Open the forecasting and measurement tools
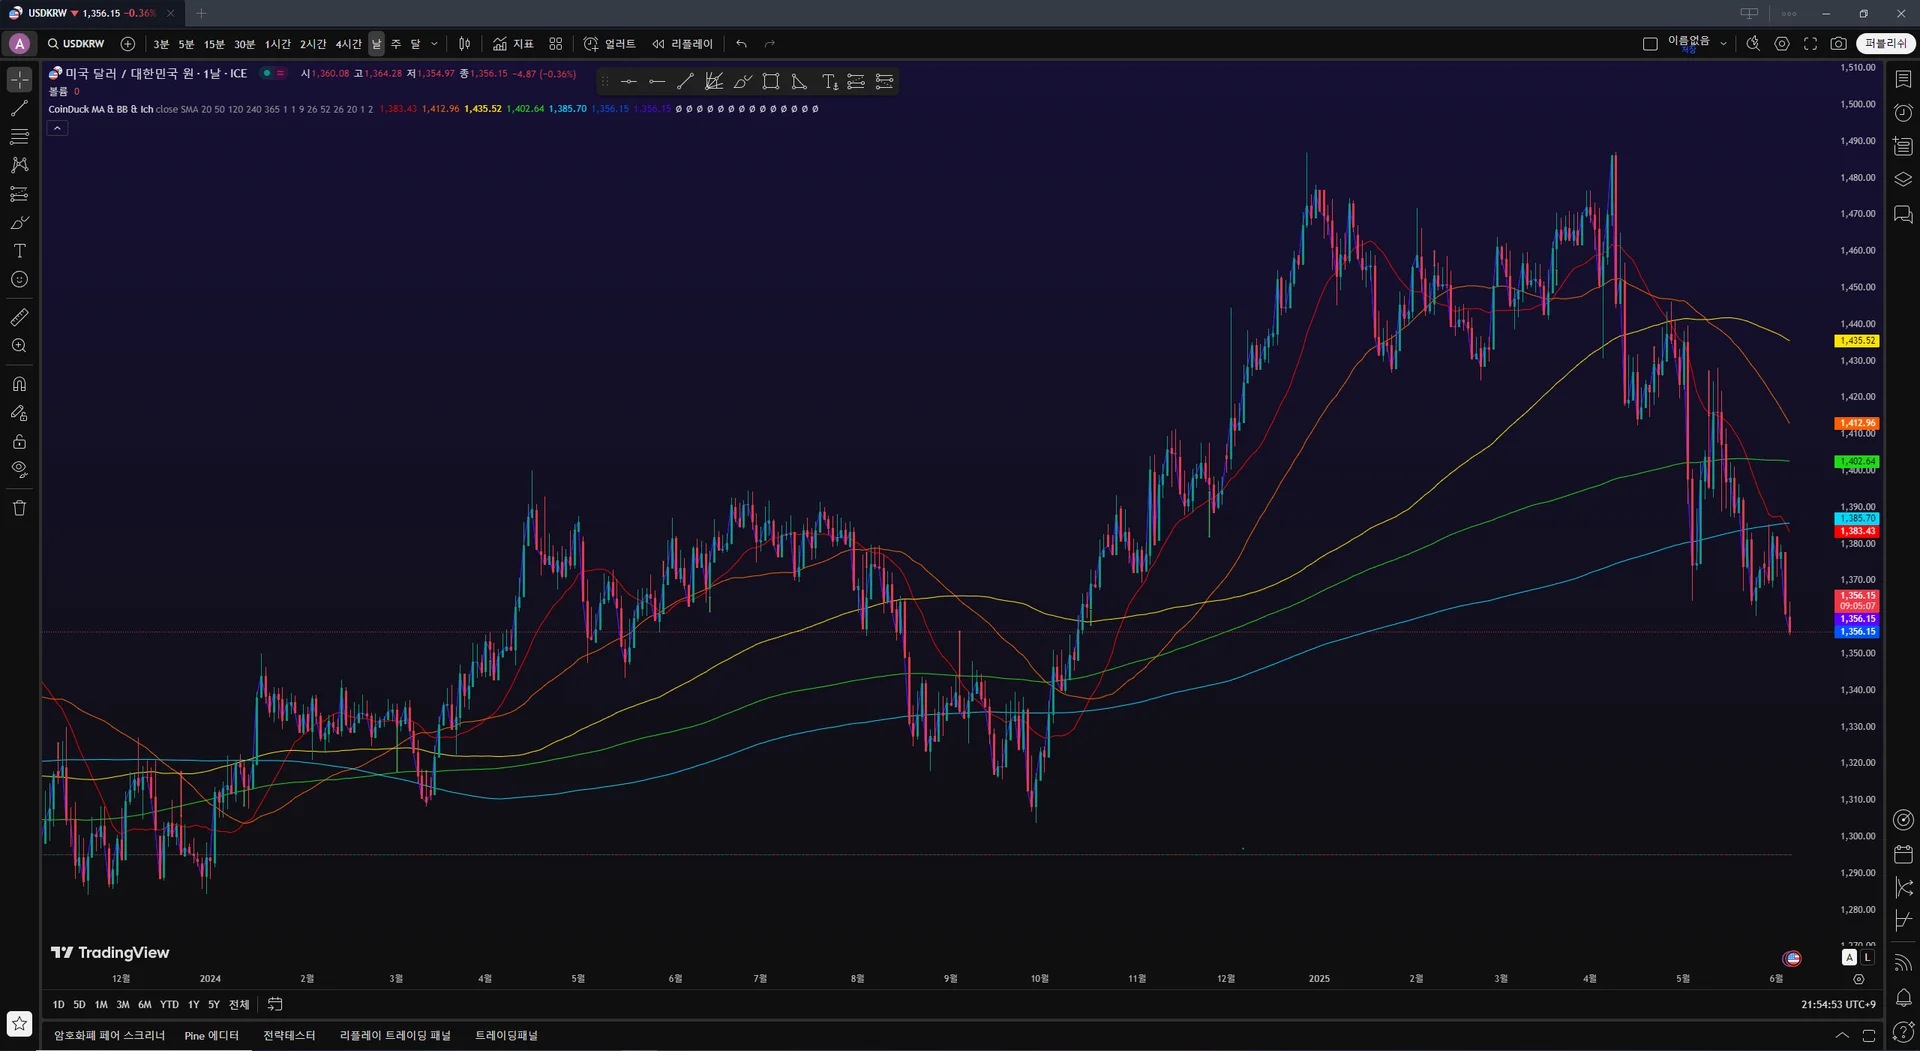The image size is (1920, 1051). pyautogui.click(x=19, y=194)
